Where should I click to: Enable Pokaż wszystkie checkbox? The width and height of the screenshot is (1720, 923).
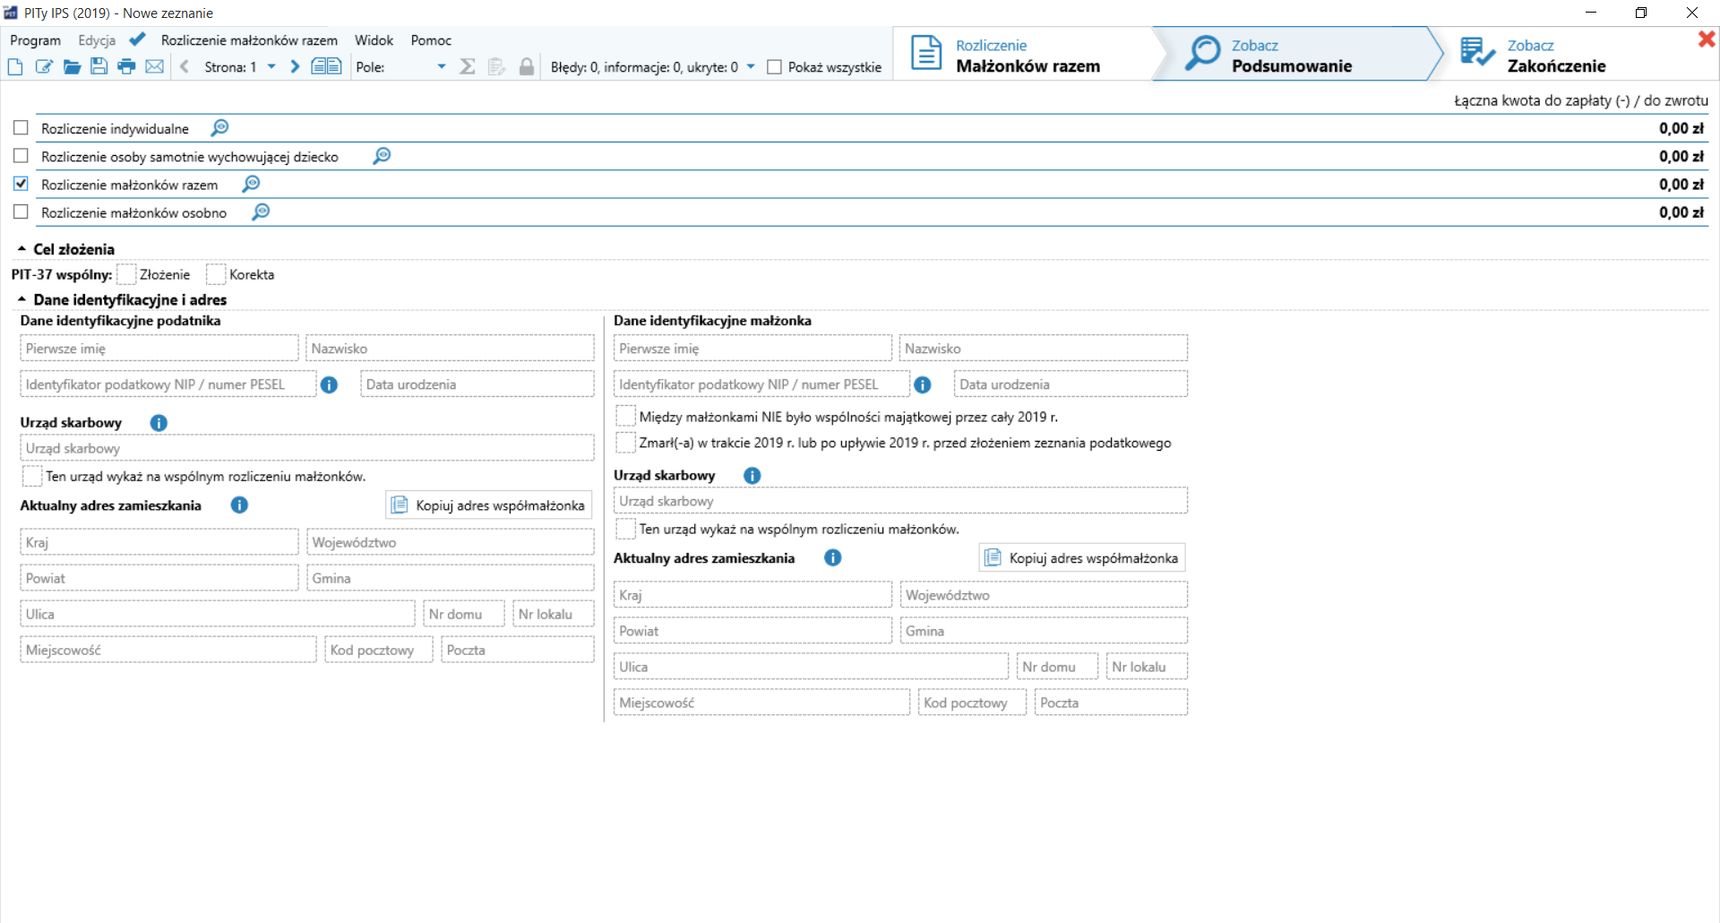coord(774,67)
